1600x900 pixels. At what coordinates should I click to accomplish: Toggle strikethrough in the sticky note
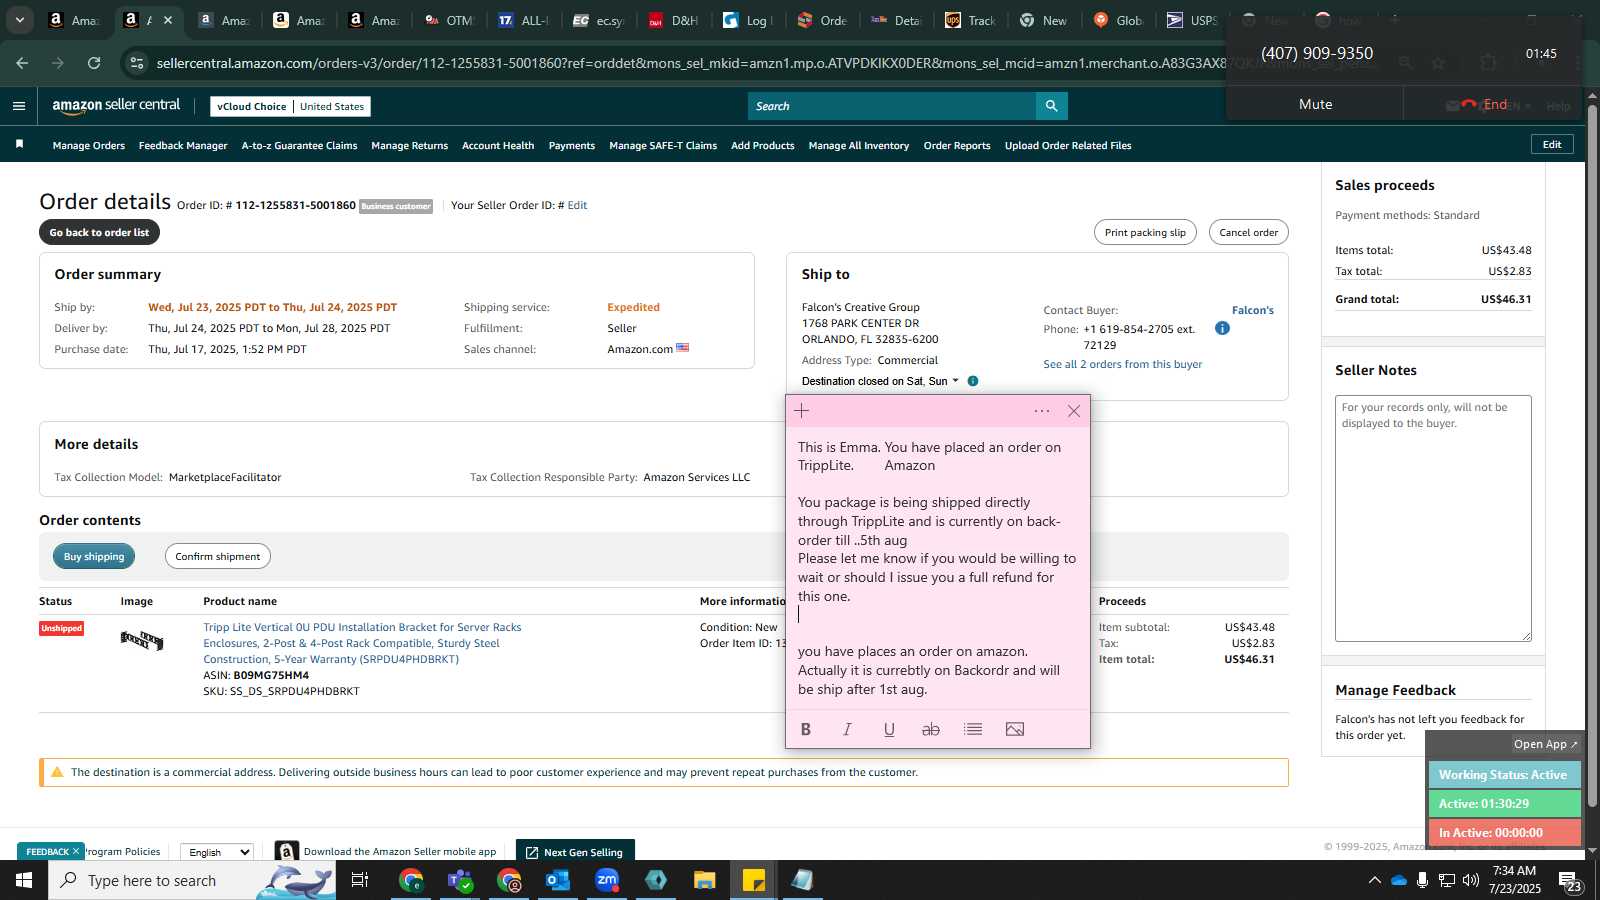tap(930, 729)
